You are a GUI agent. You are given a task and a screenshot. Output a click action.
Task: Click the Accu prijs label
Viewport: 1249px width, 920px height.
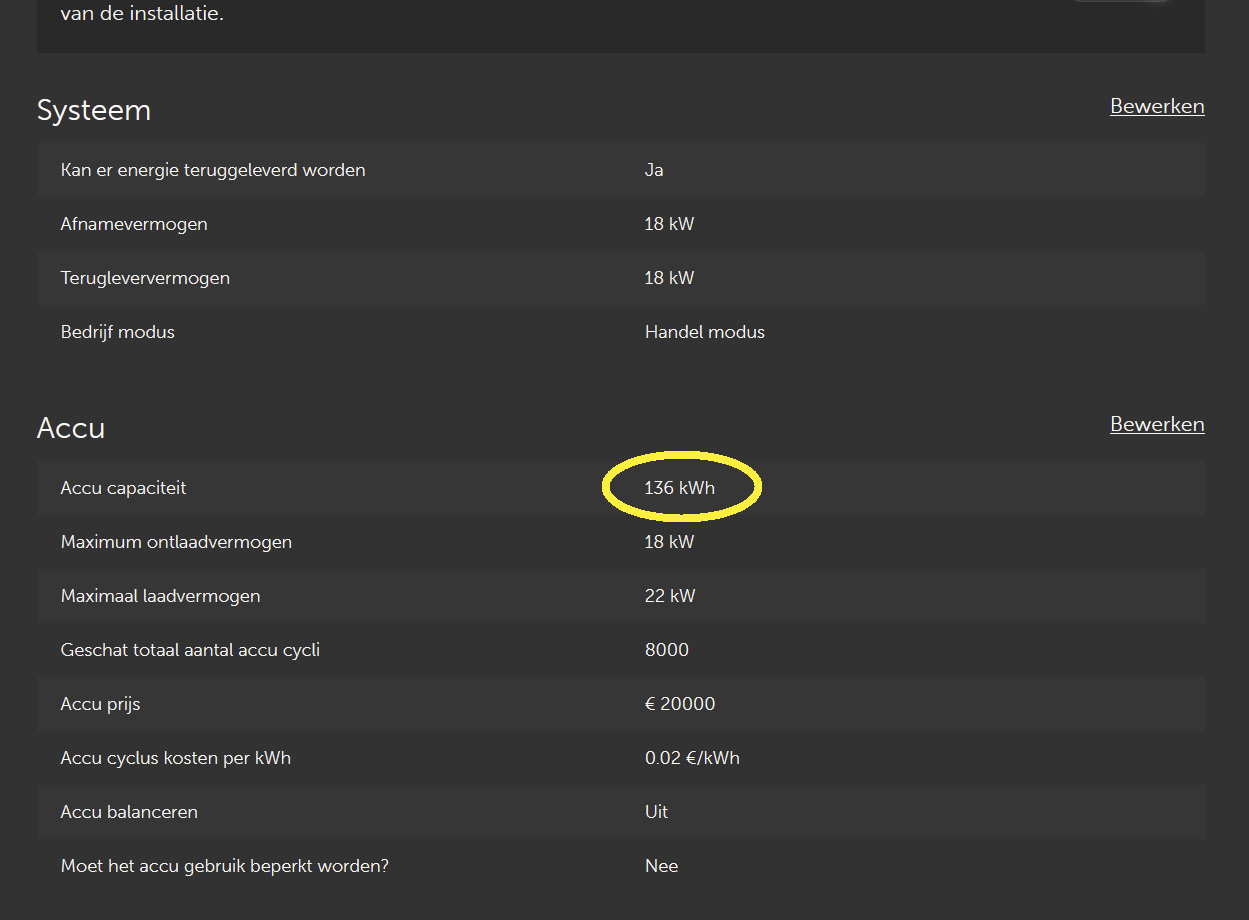(x=100, y=704)
